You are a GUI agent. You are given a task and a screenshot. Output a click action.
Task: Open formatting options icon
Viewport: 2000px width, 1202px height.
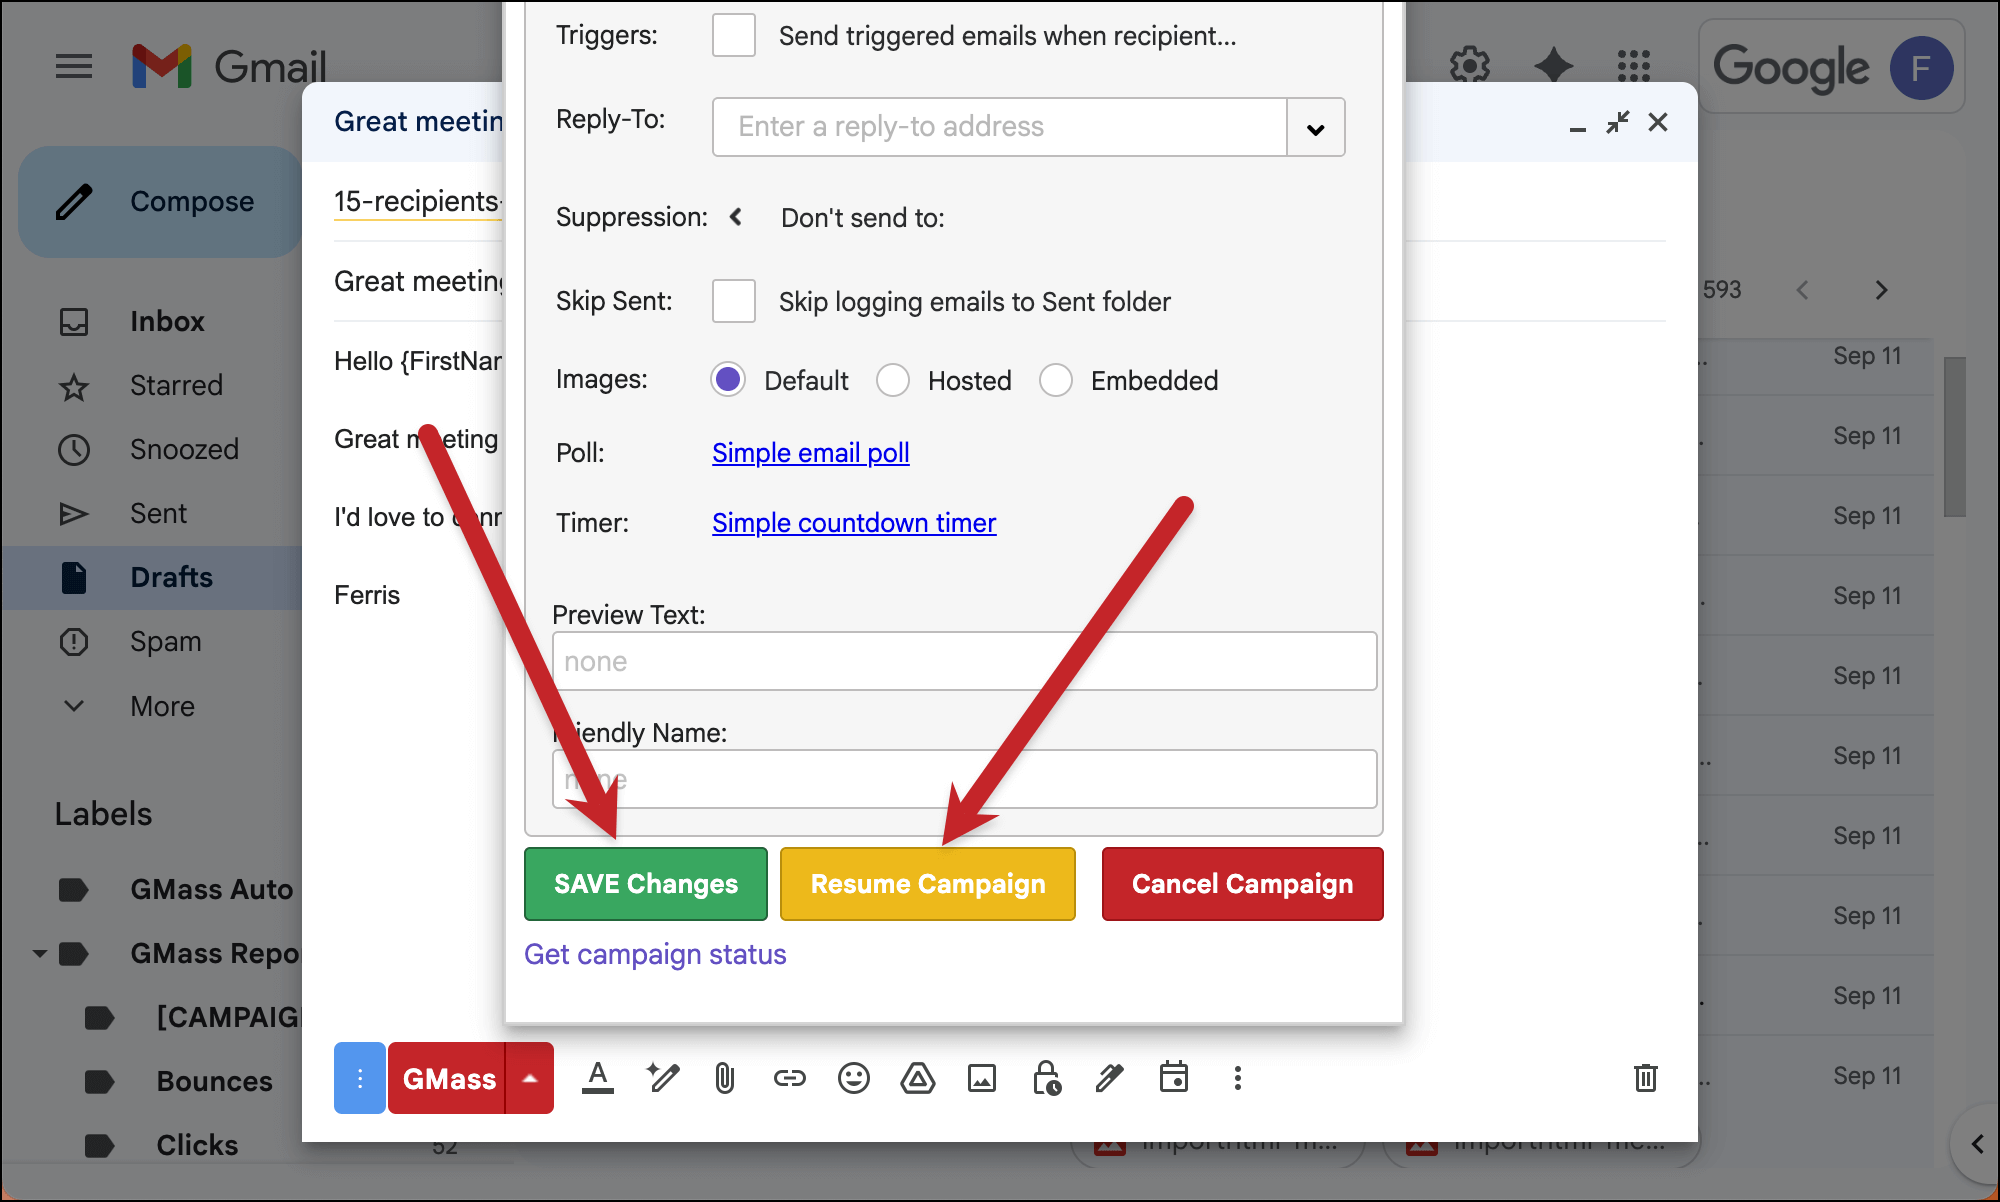(x=598, y=1078)
